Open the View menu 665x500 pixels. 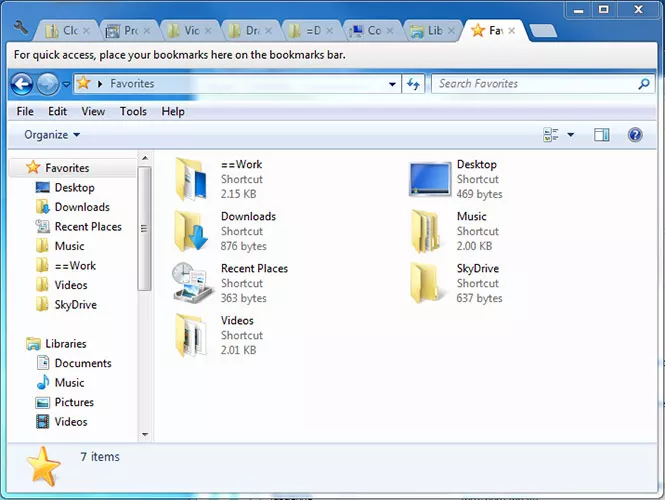pos(93,112)
